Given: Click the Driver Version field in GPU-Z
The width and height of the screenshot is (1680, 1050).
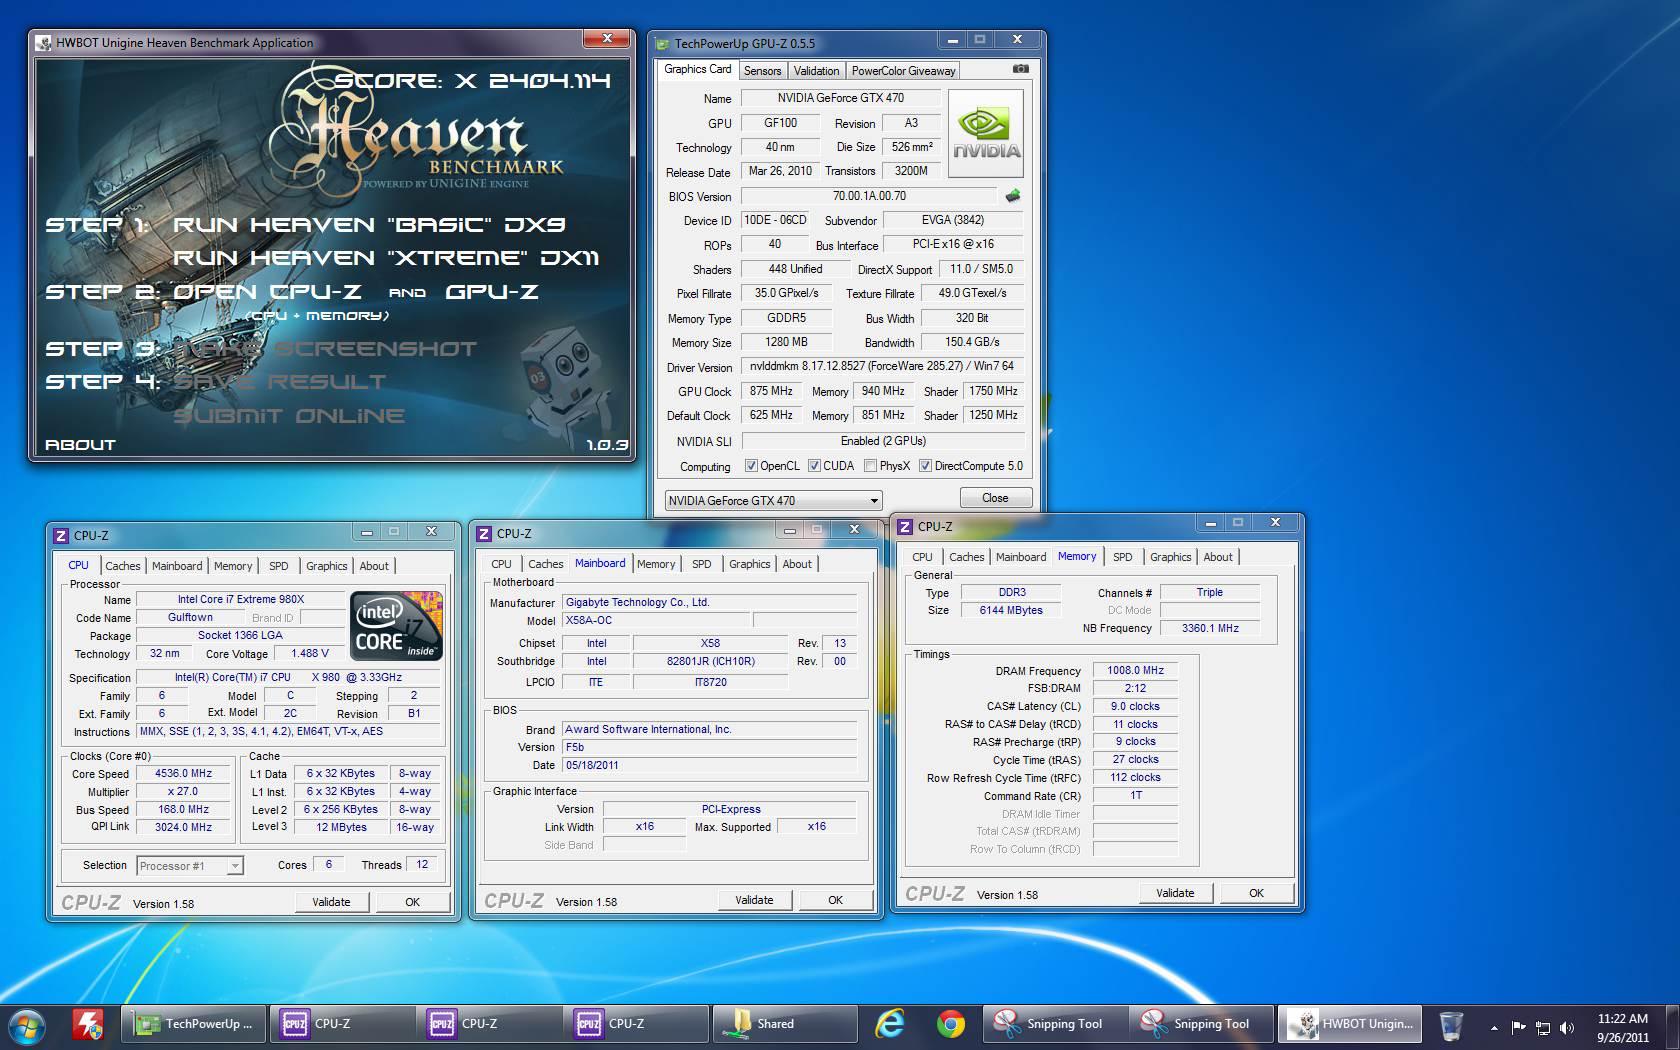Looking at the screenshot, I should click(882, 366).
